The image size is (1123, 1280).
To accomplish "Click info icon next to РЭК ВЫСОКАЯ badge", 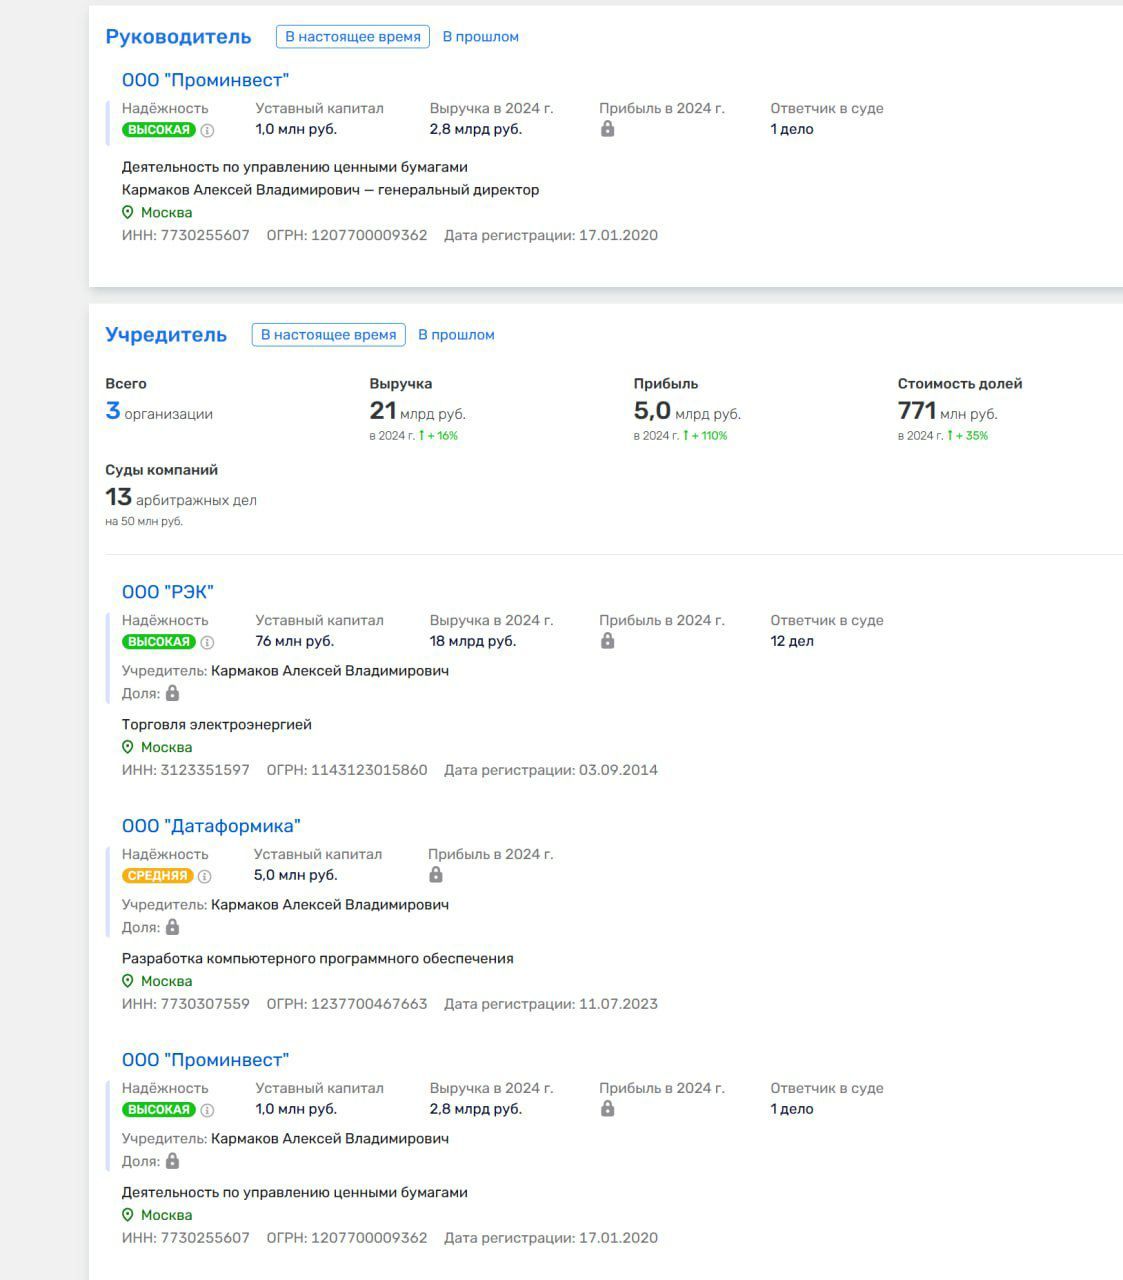I will [207, 642].
